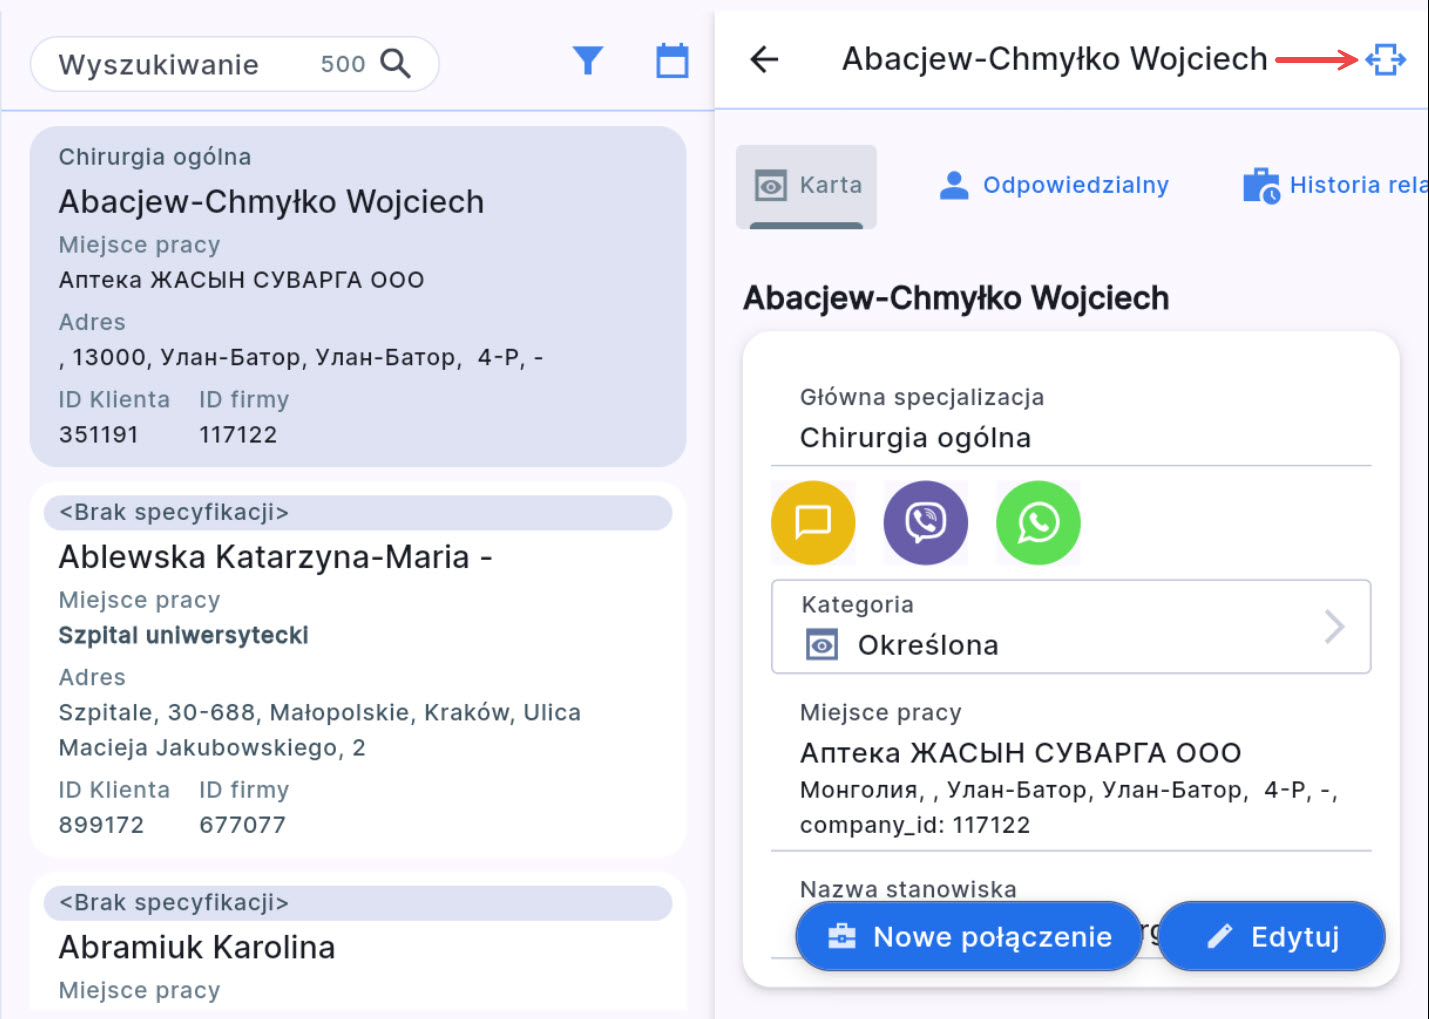This screenshot has width=1429, height=1019.
Task: Select the Ablewska Katarzyna-Maria list entry
Action: coord(358,670)
